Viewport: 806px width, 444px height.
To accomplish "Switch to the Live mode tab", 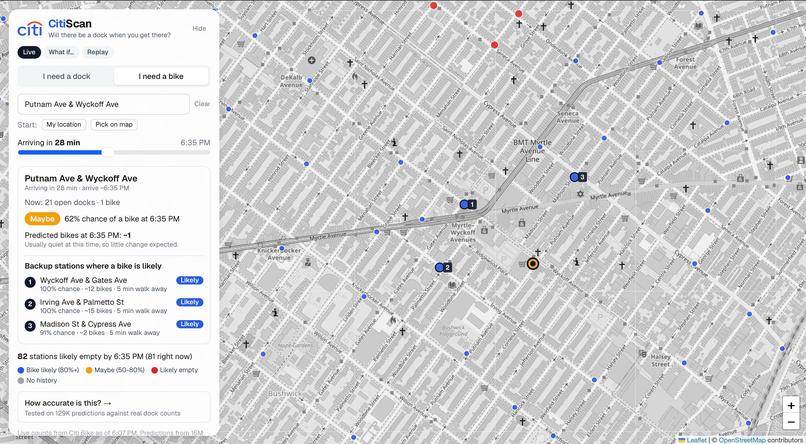I will click(x=29, y=52).
